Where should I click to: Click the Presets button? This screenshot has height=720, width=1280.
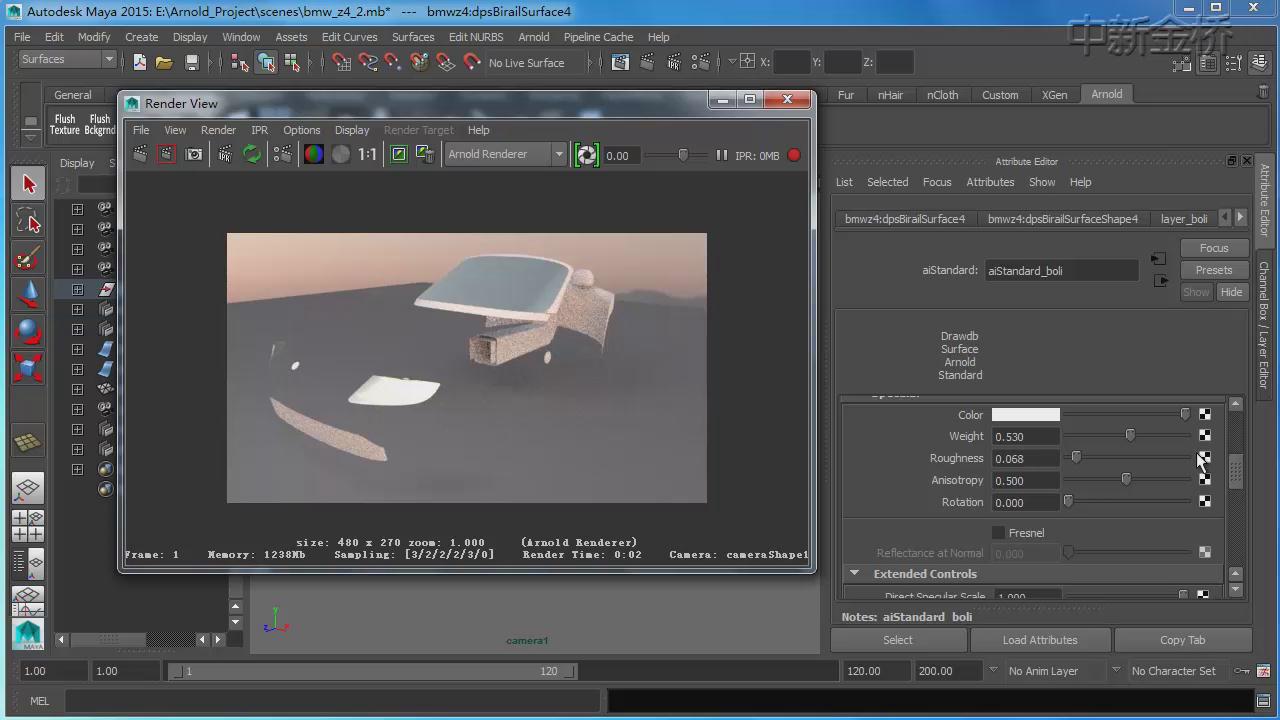point(1214,270)
